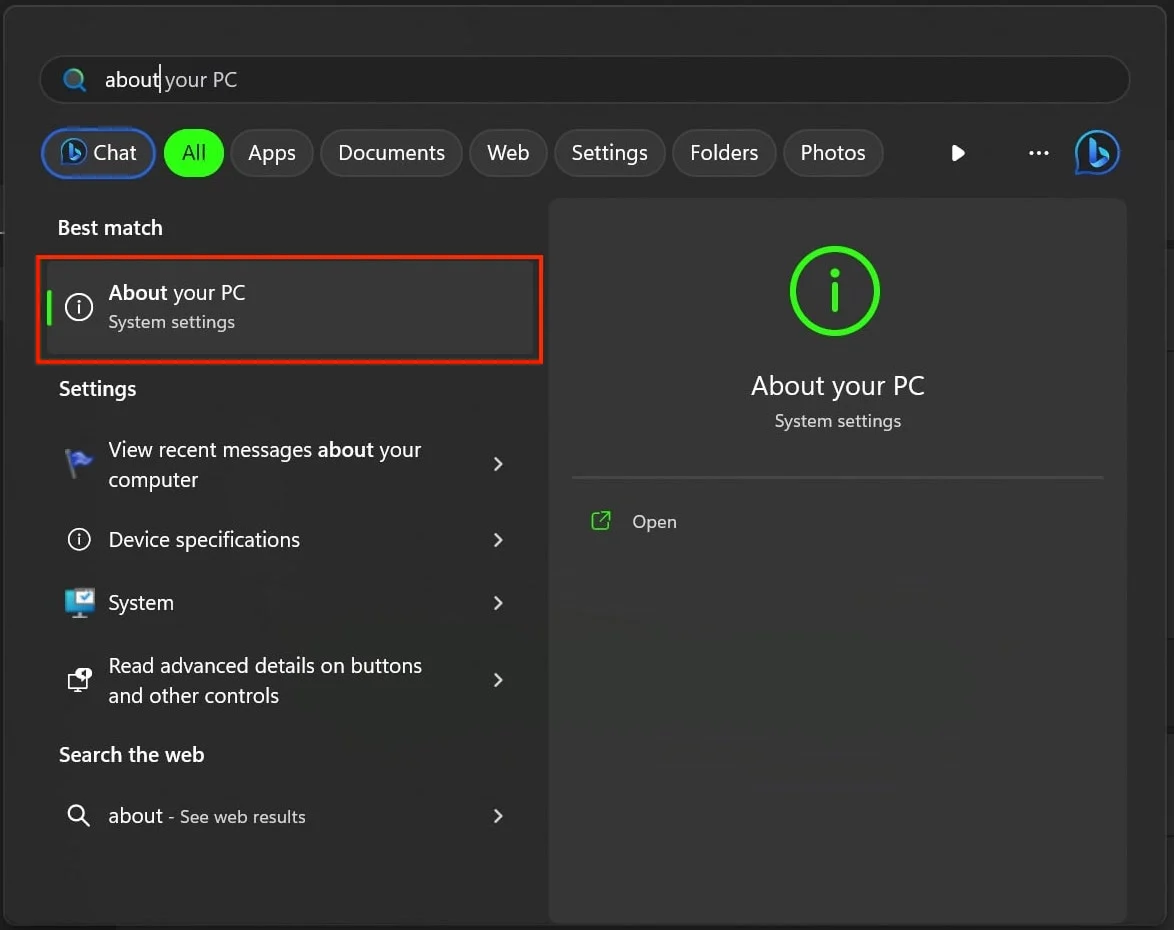Expand the about web results chevron

coord(498,816)
